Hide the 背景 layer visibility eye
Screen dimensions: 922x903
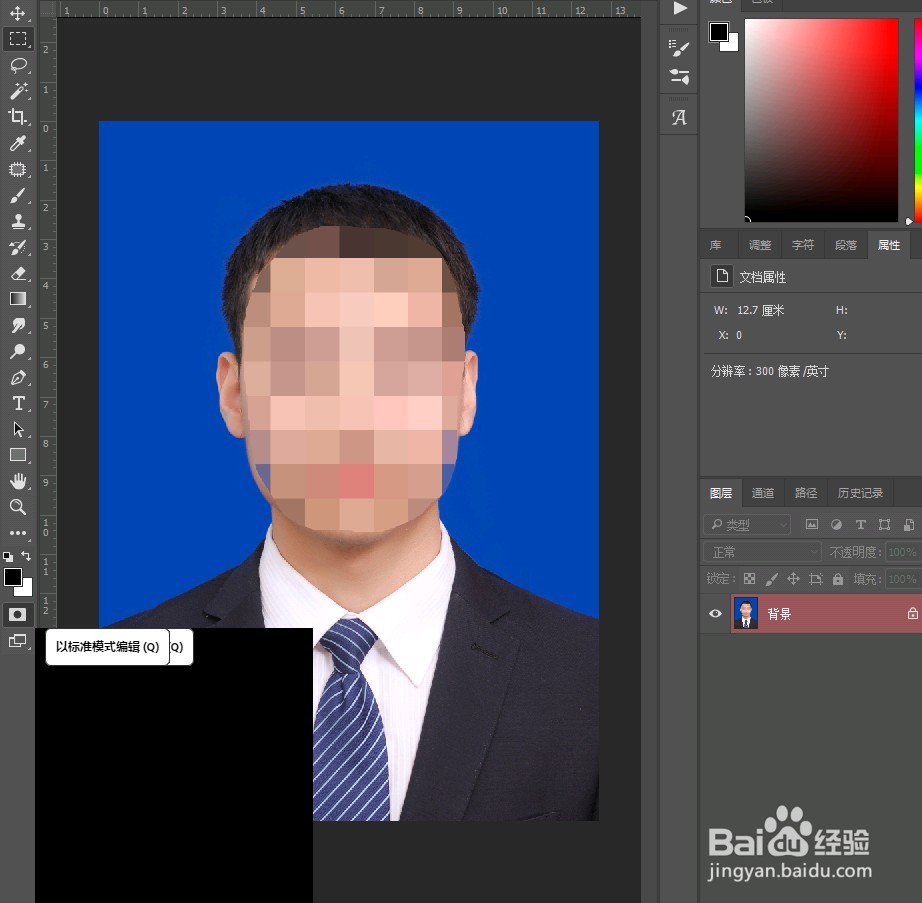714,613
